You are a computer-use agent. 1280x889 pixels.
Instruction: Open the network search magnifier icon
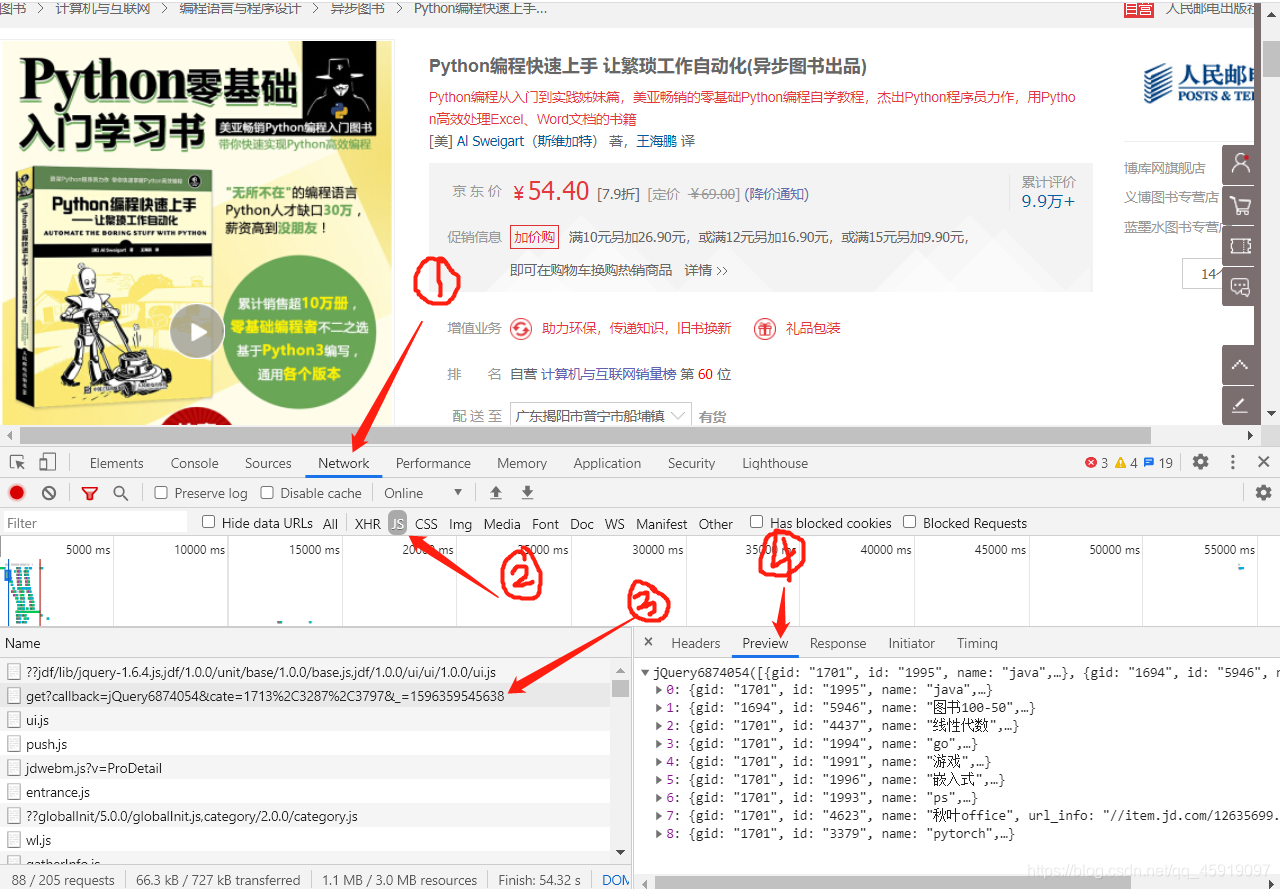[121, 493]
